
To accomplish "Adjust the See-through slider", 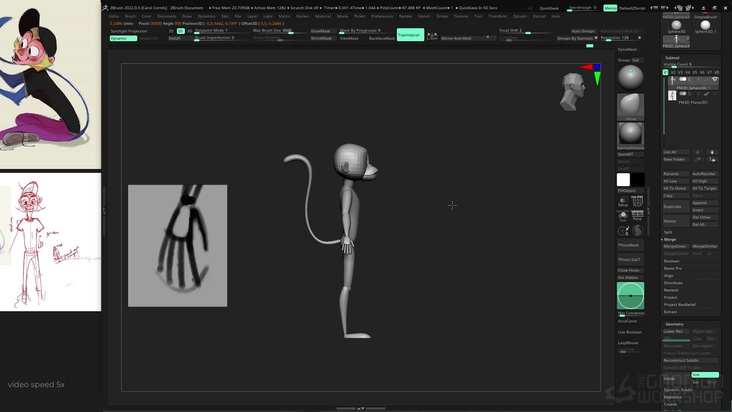I will [583, 8].
